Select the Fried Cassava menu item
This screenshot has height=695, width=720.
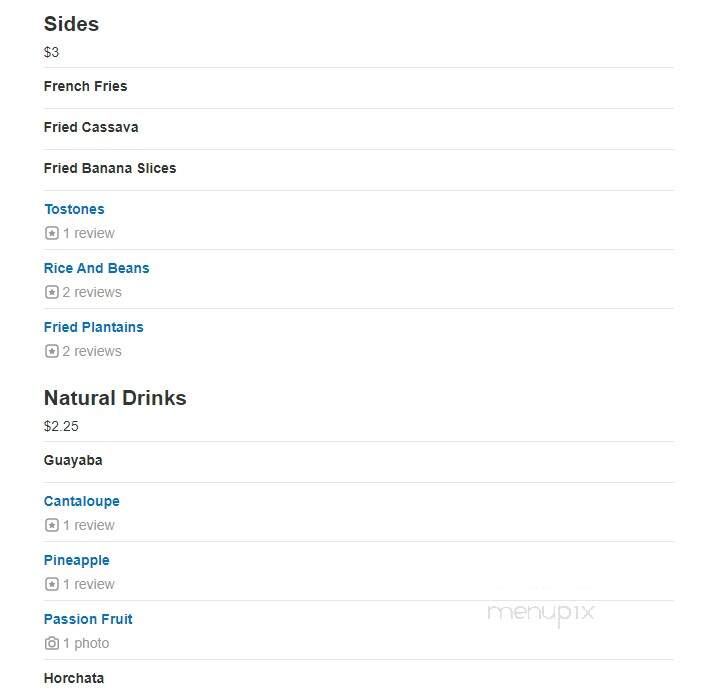[91, 127]
